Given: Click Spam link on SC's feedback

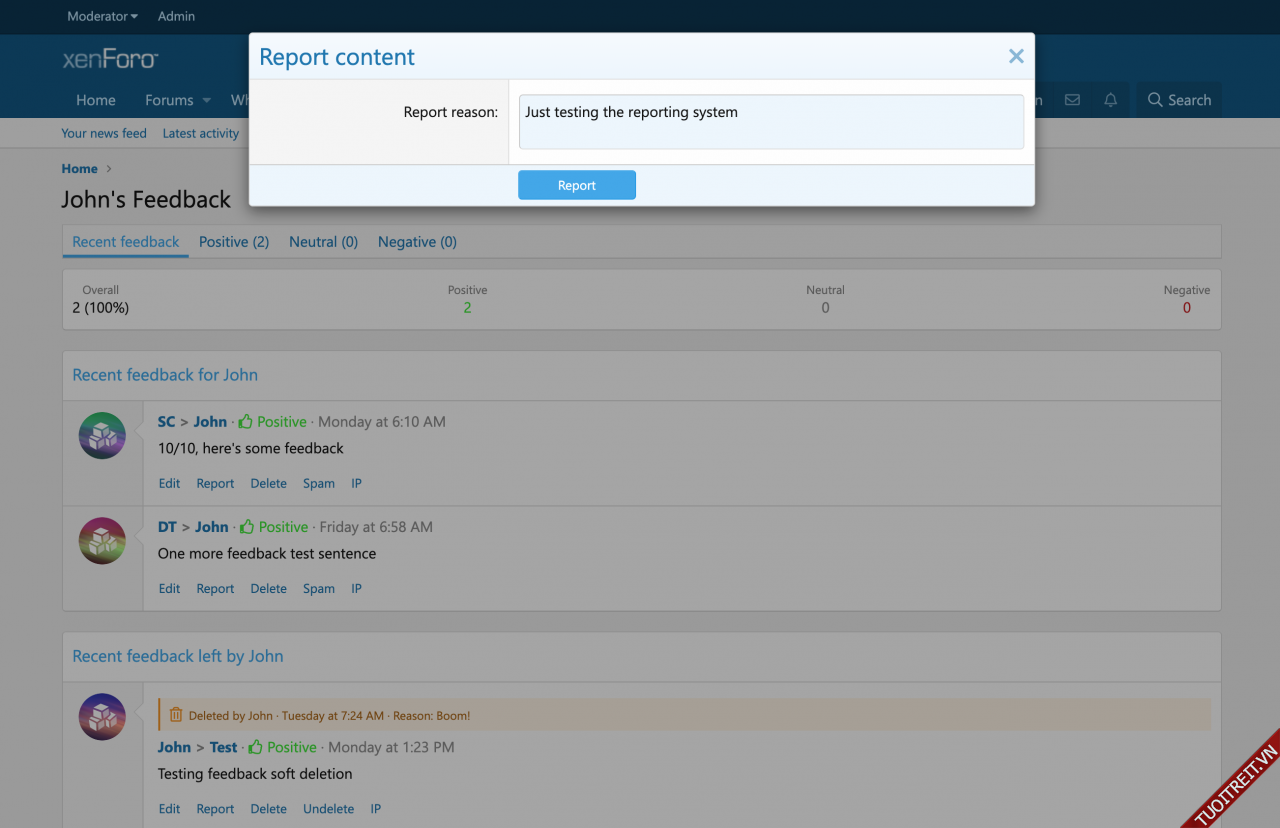Looking at the screenshot, I should (x=319, y=484).
